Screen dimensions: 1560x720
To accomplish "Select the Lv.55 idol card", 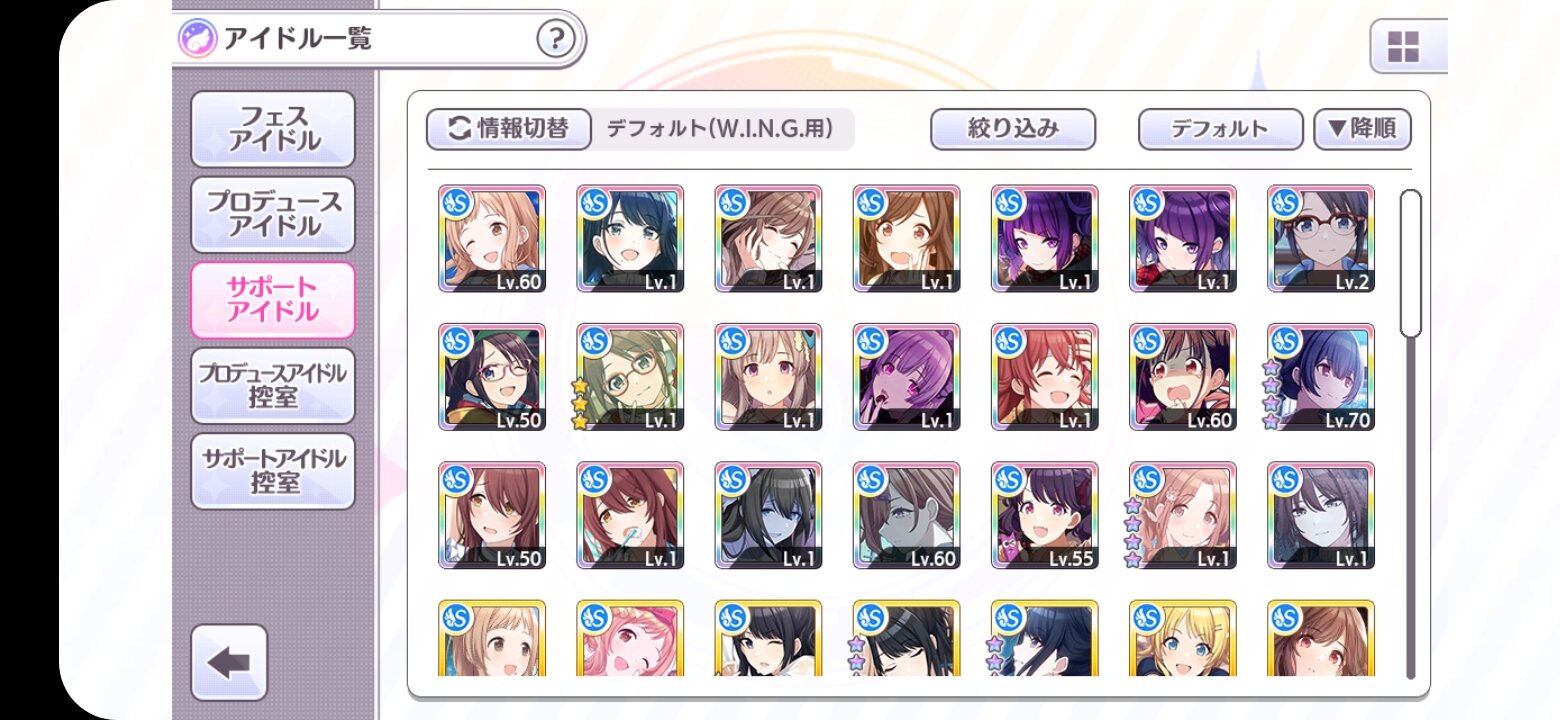I will tap(1045, 515).
